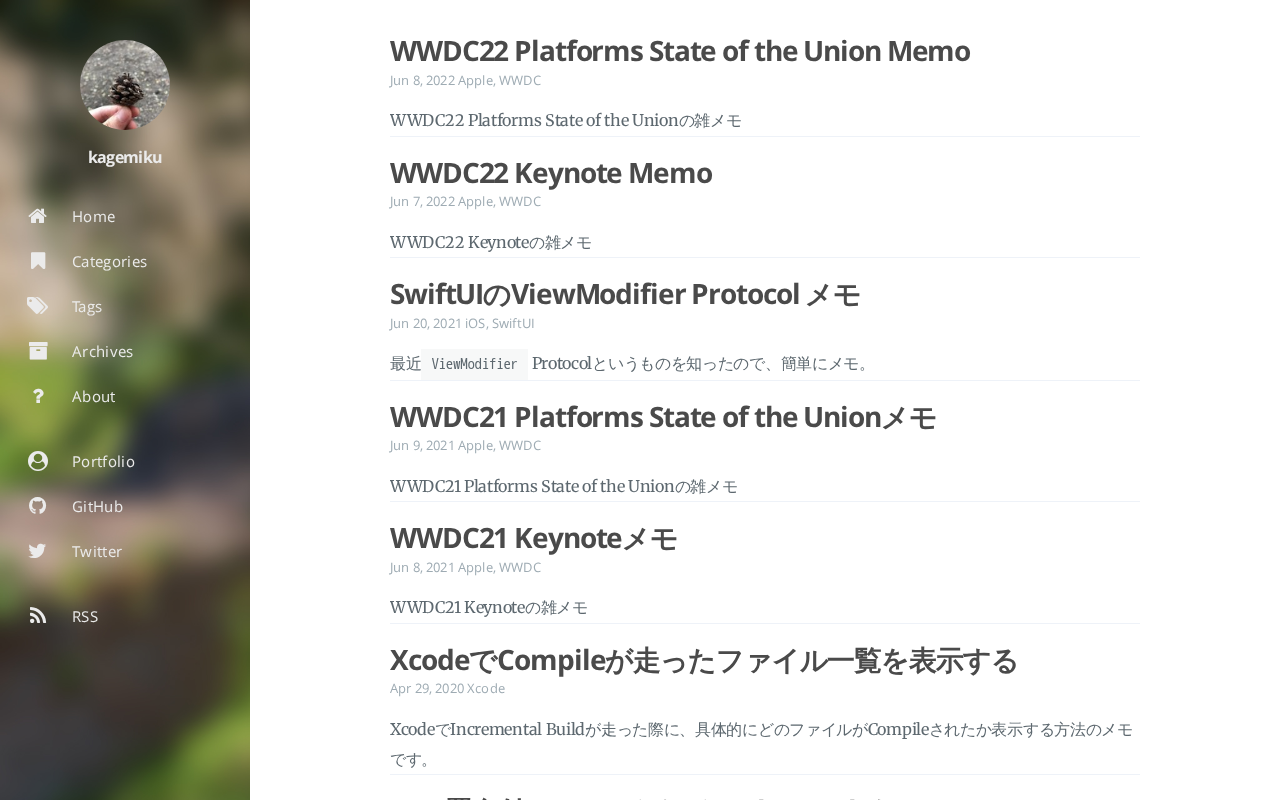Click the GitHub logo icon
The height and width of the screenshot is (800, 1280).
[x=38, y=506]
